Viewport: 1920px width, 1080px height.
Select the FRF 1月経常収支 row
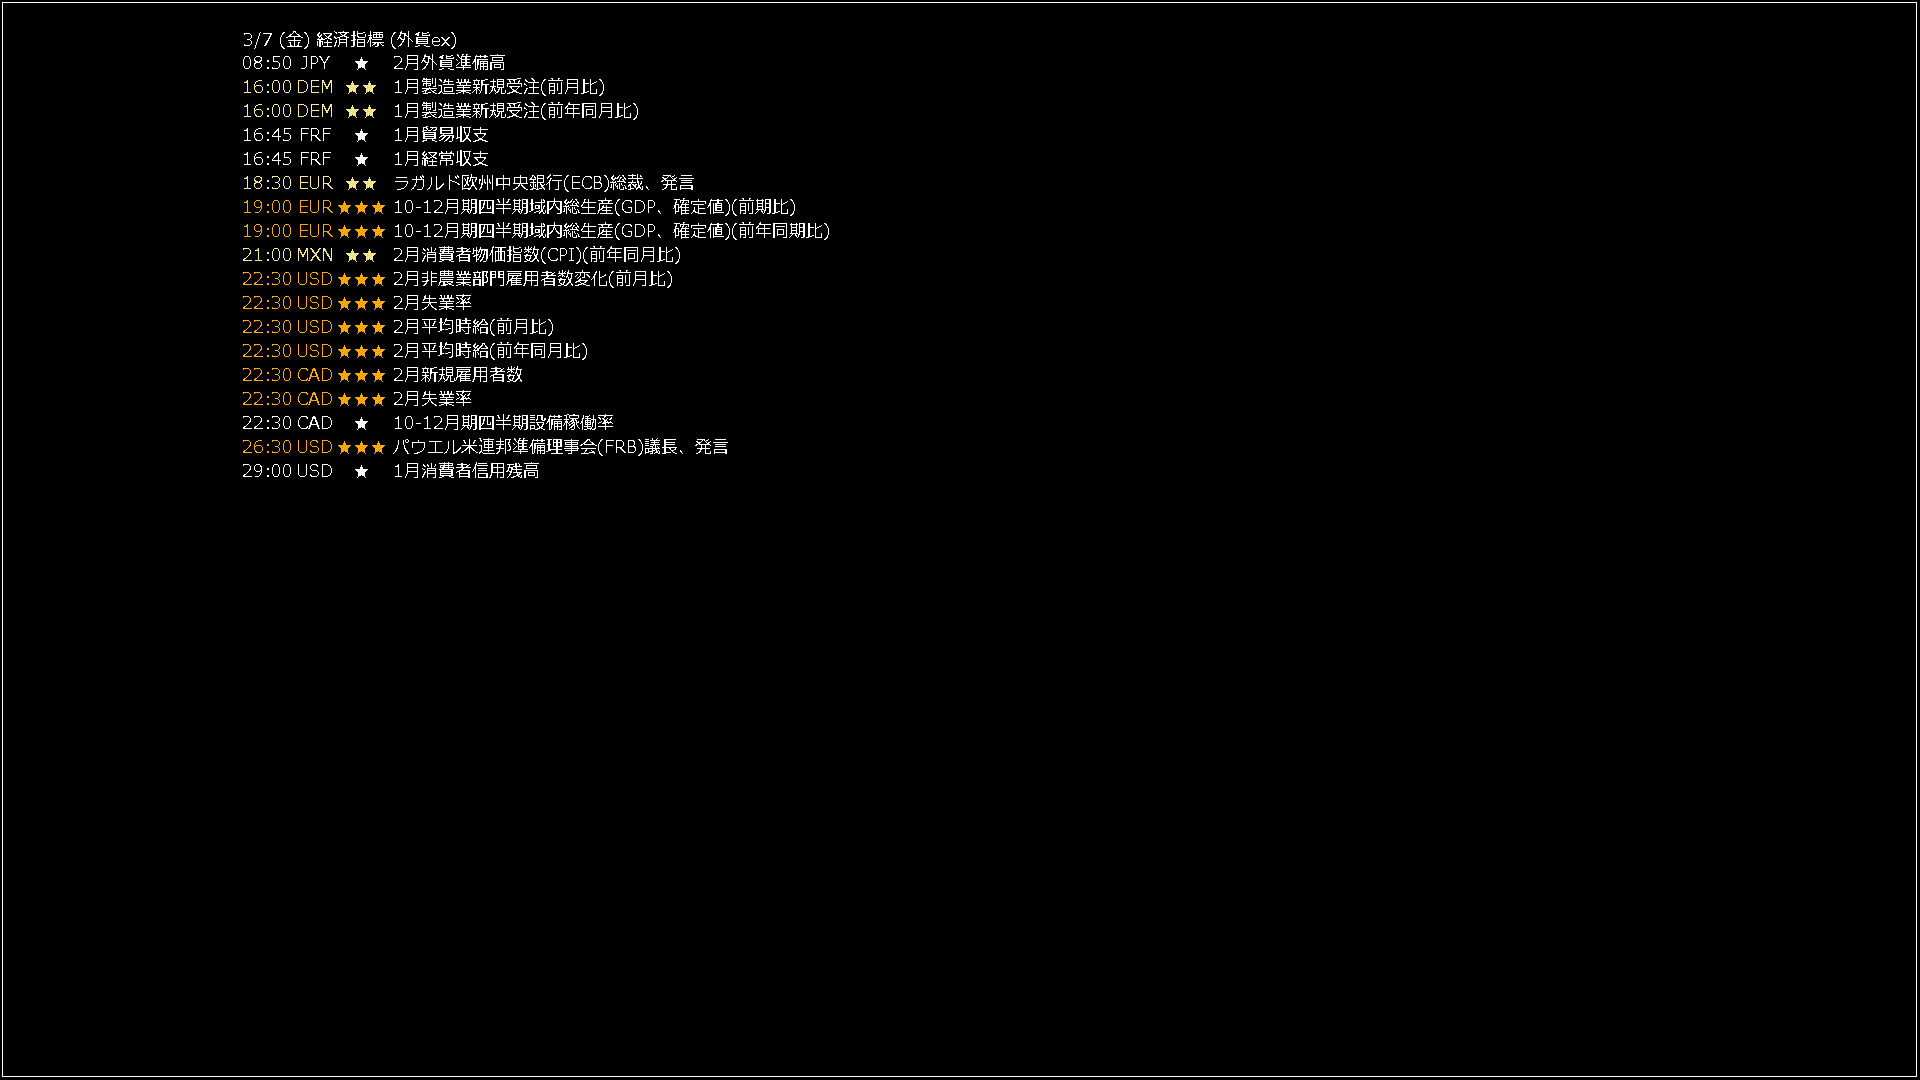[x=365, y=159]
